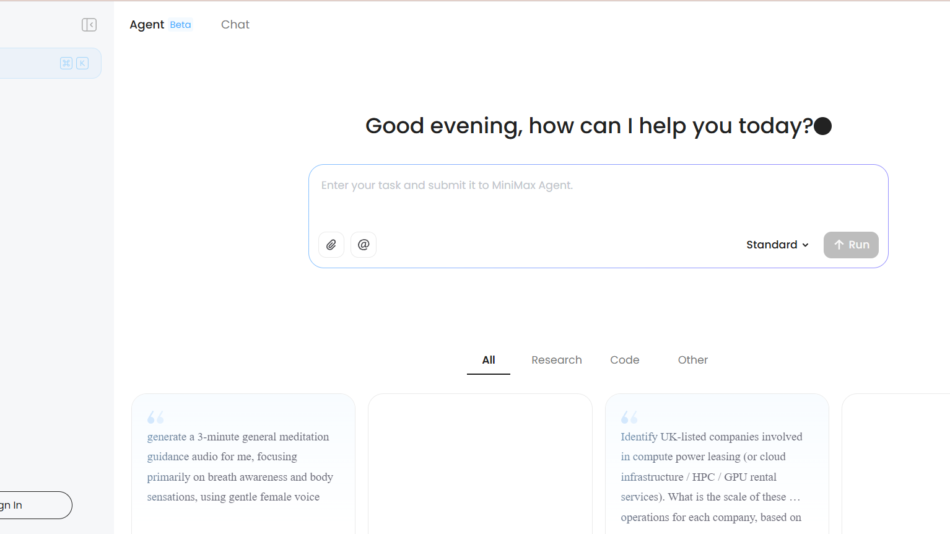Click the Sign In button

pos(30,505)
